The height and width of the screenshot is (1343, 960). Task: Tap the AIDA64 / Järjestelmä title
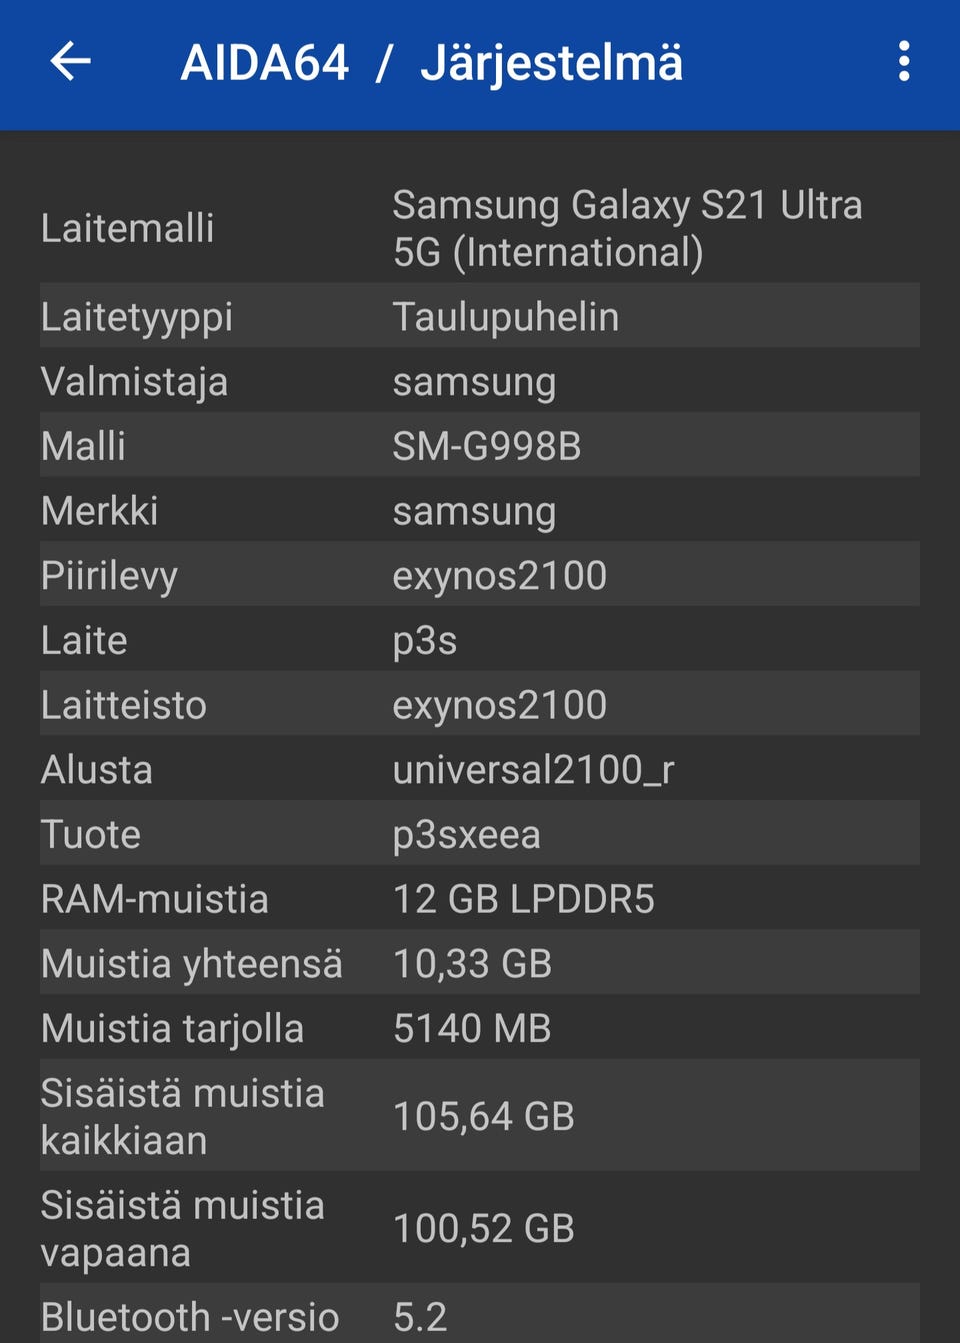(x=431, y=63)
